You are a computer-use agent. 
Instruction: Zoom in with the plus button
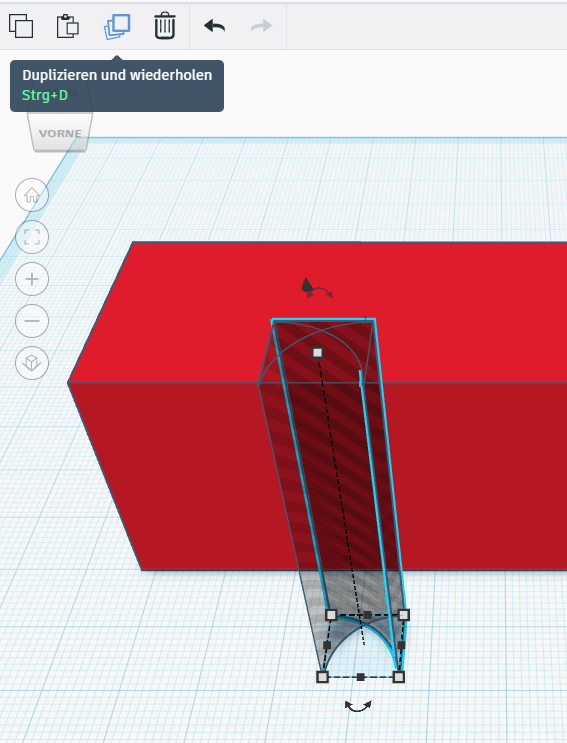coord(32,279)
